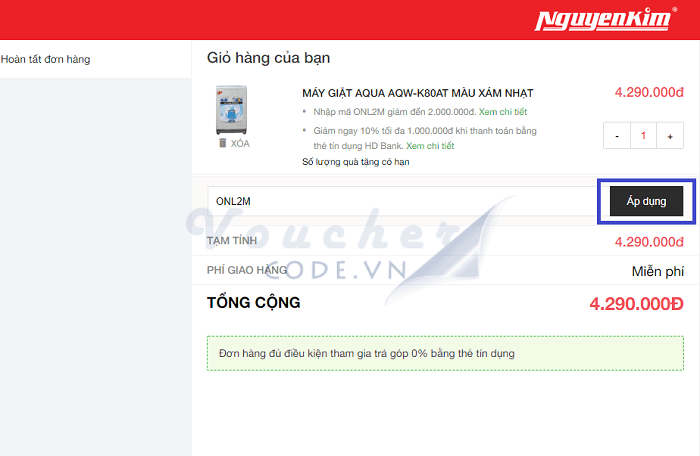The width and height of the screenshot is (700, 456).
Task: Click the Giỏ hàng của bạn heading
Action: (268, 58)
